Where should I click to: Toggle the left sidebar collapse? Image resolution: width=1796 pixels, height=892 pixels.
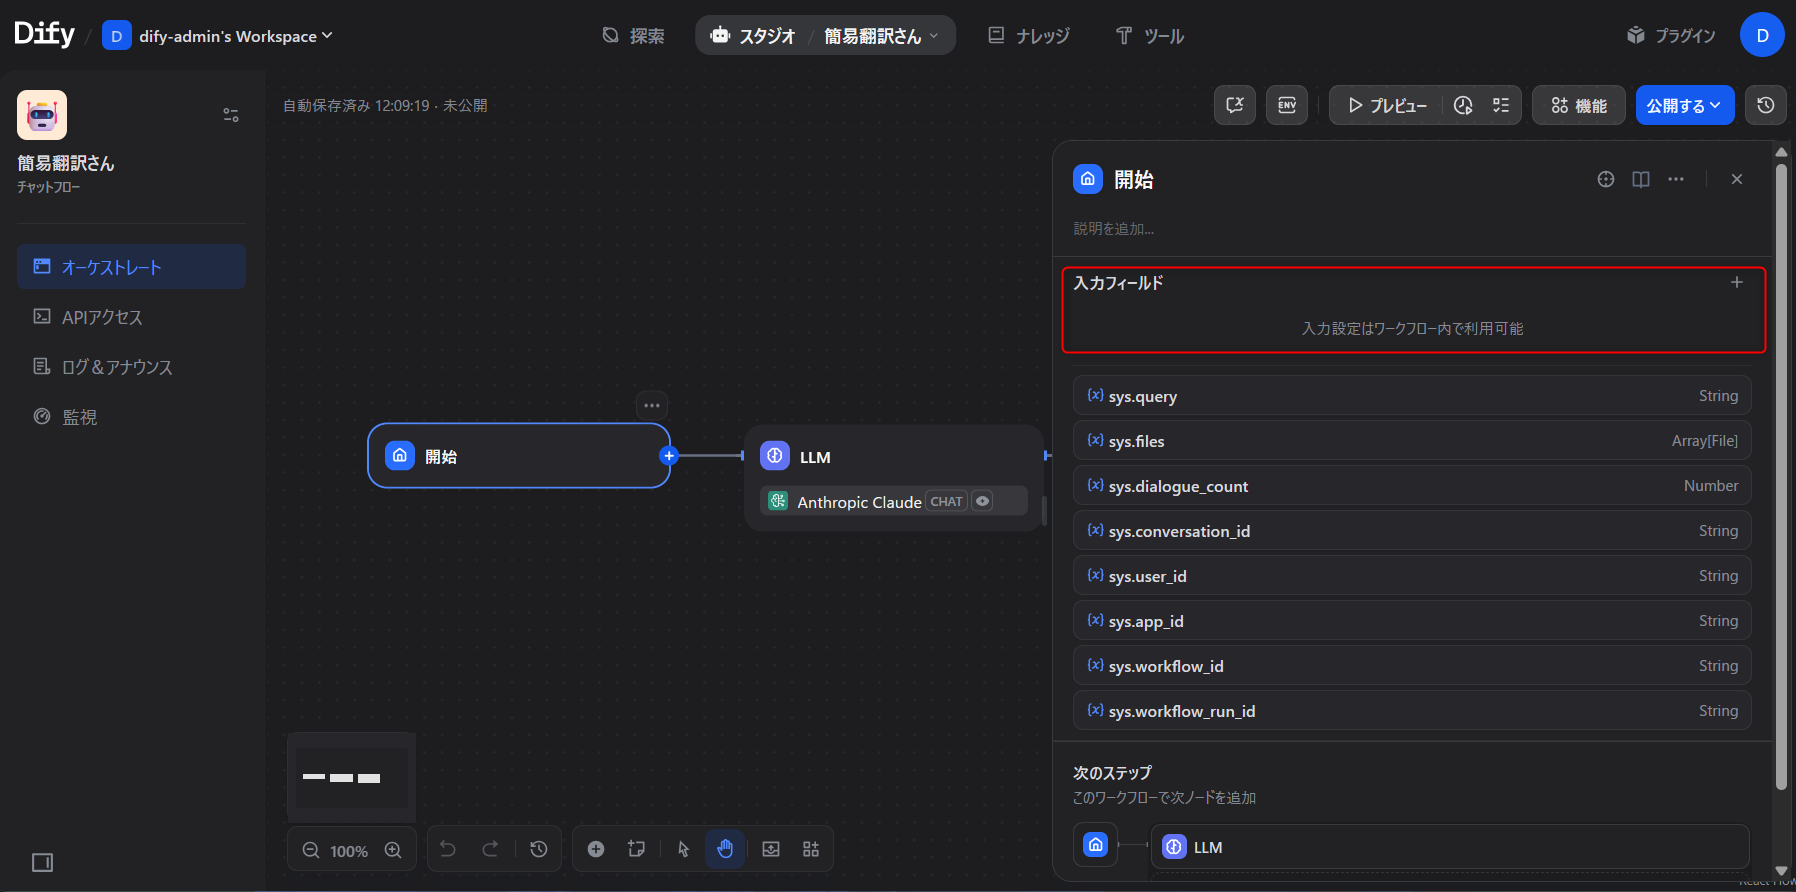click(x=42, y=862)
